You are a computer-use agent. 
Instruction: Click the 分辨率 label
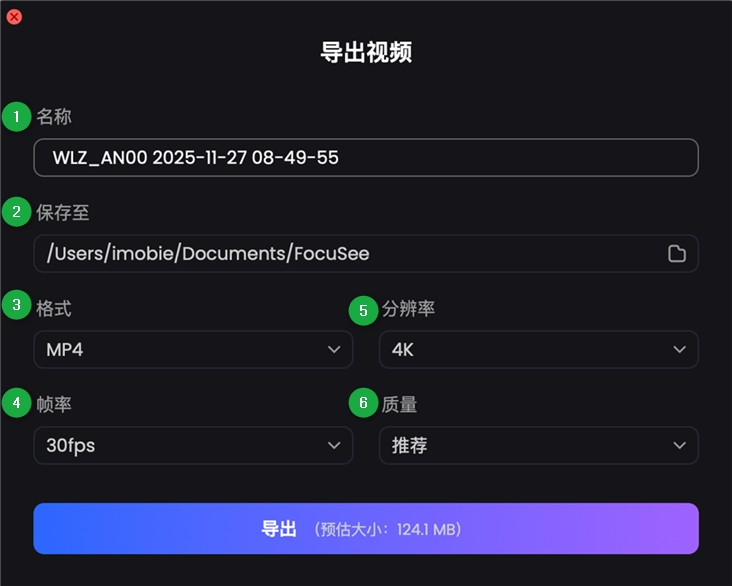pyautogui.click(x=408, y=309)
